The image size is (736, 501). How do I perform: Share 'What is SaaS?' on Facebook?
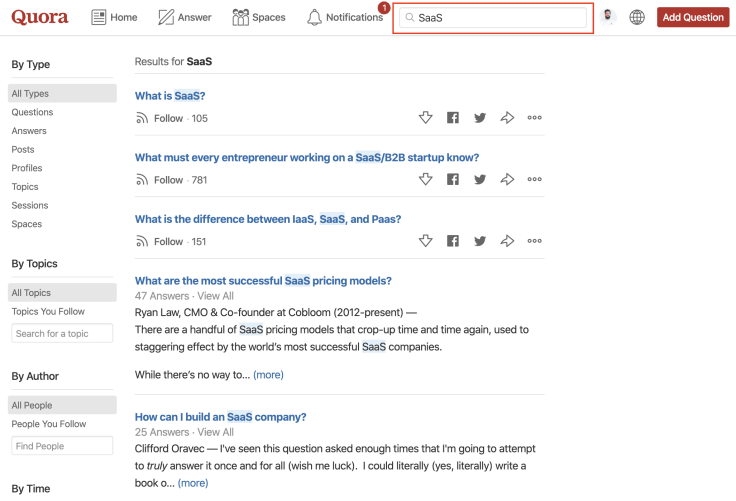[x=453, y=117]
